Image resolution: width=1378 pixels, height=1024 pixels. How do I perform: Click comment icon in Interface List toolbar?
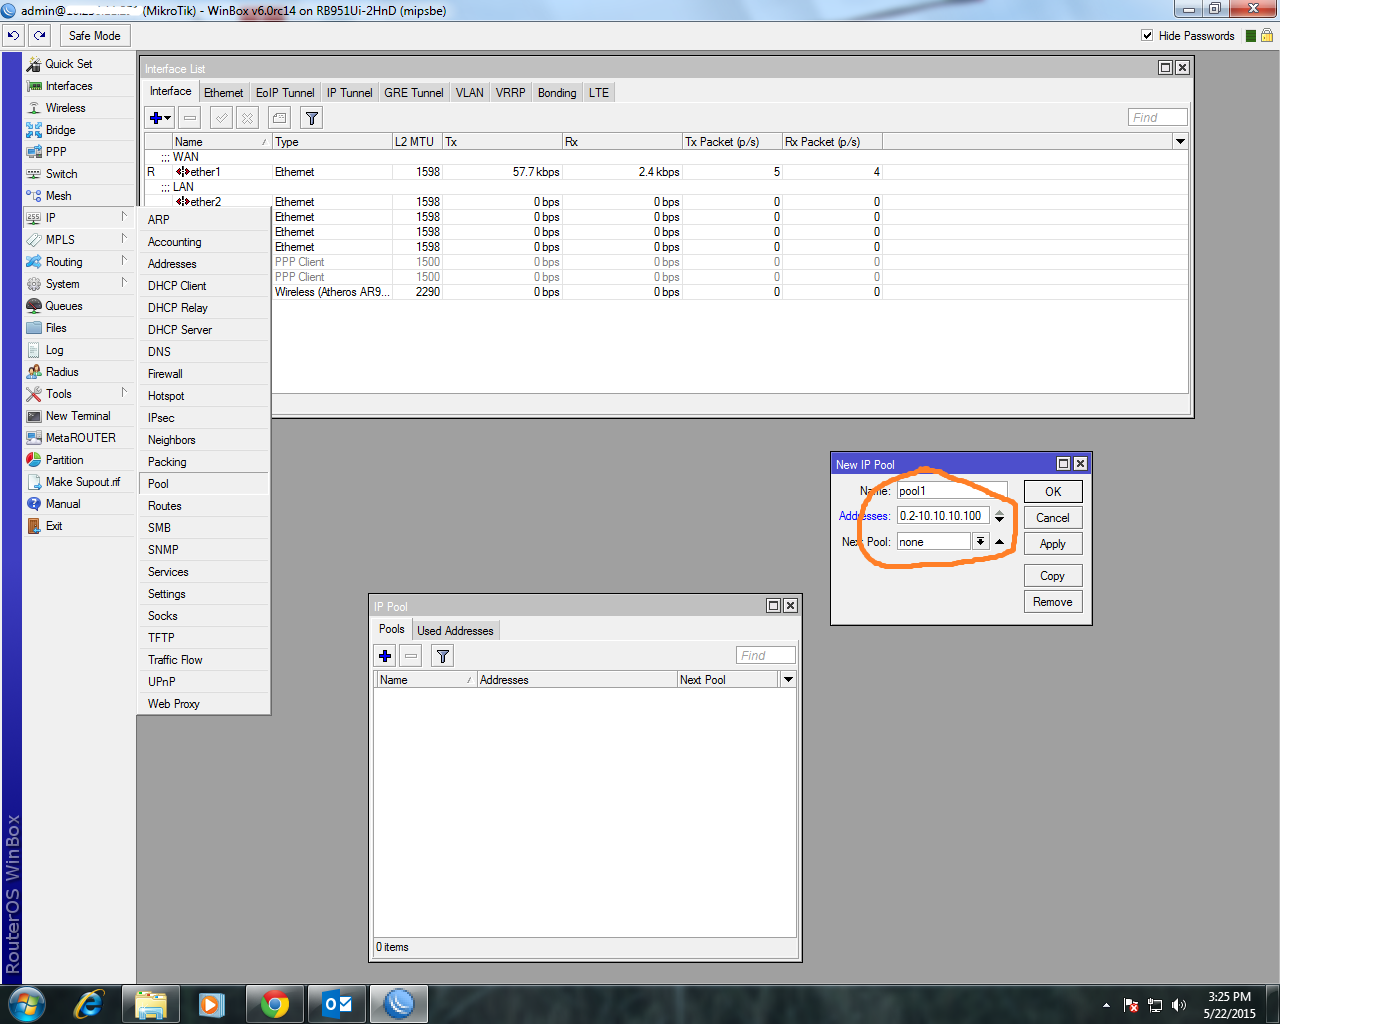tap(280, 118)
